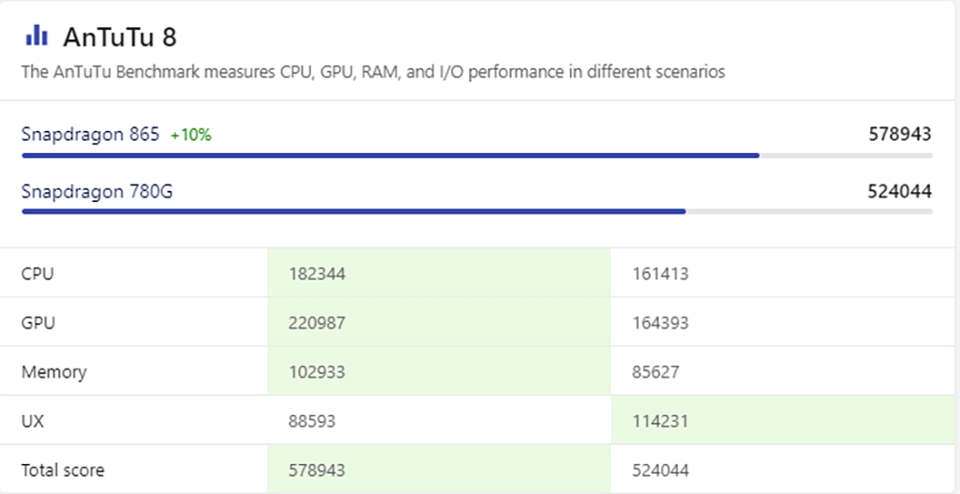This screenshot has height=494, width=960.
Task: Select the Memory row label
Action: 54,372
